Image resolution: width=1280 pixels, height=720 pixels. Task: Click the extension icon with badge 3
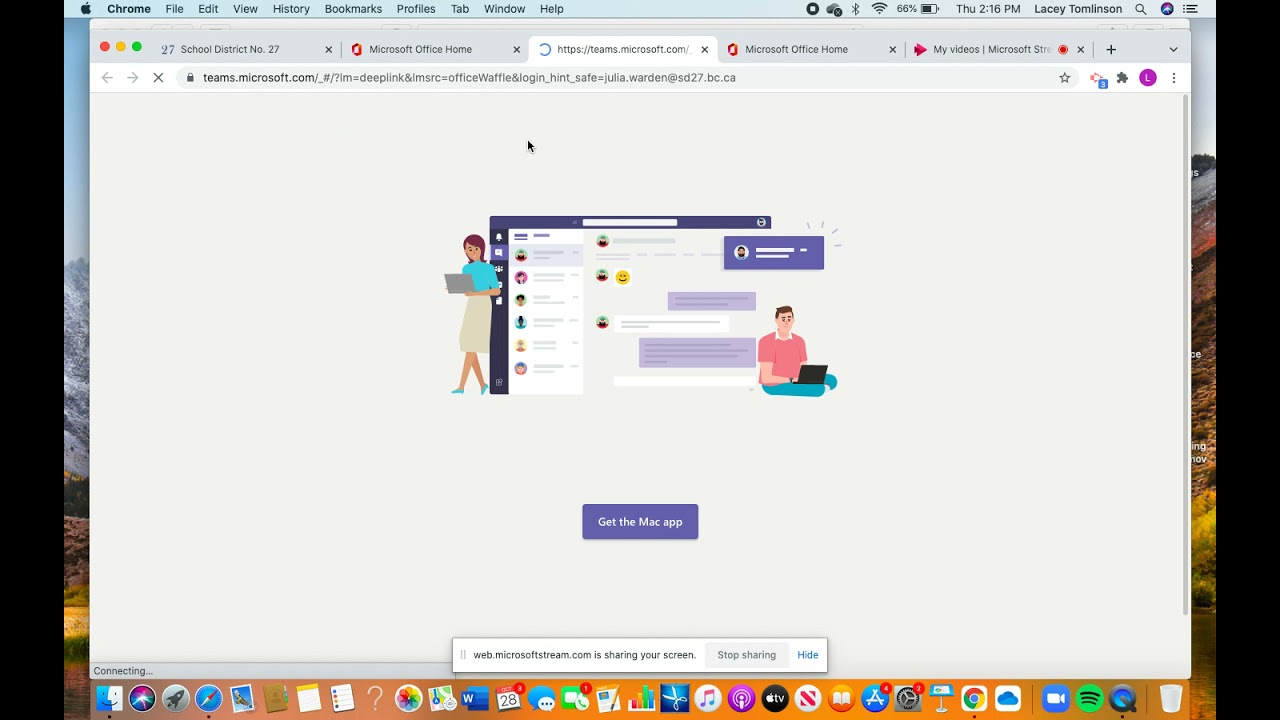[x=1098, y=79]
